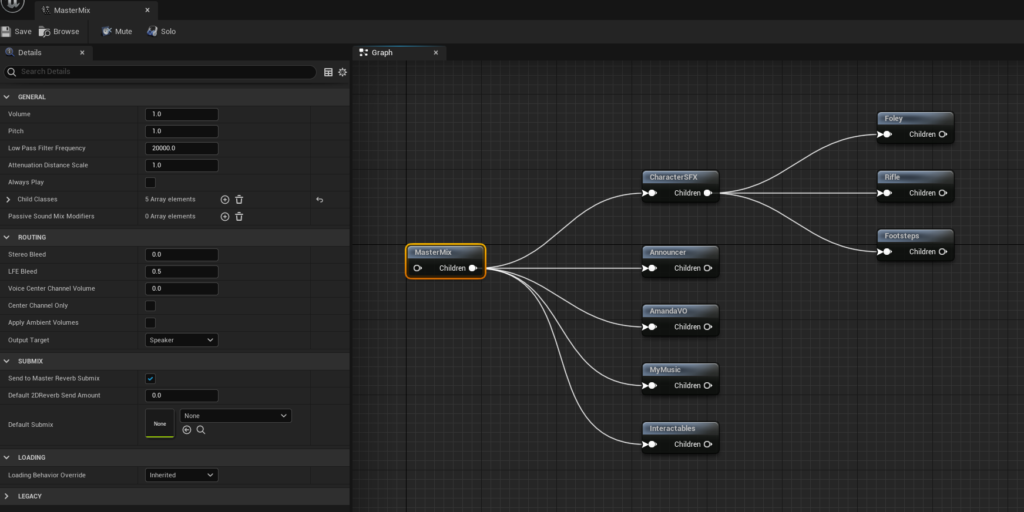Image resolution: width=1024 pixels, height=512 pixels.
Task: Empty the Passive Sound Mix Modifiers array
Action: [x=239, y=216]
